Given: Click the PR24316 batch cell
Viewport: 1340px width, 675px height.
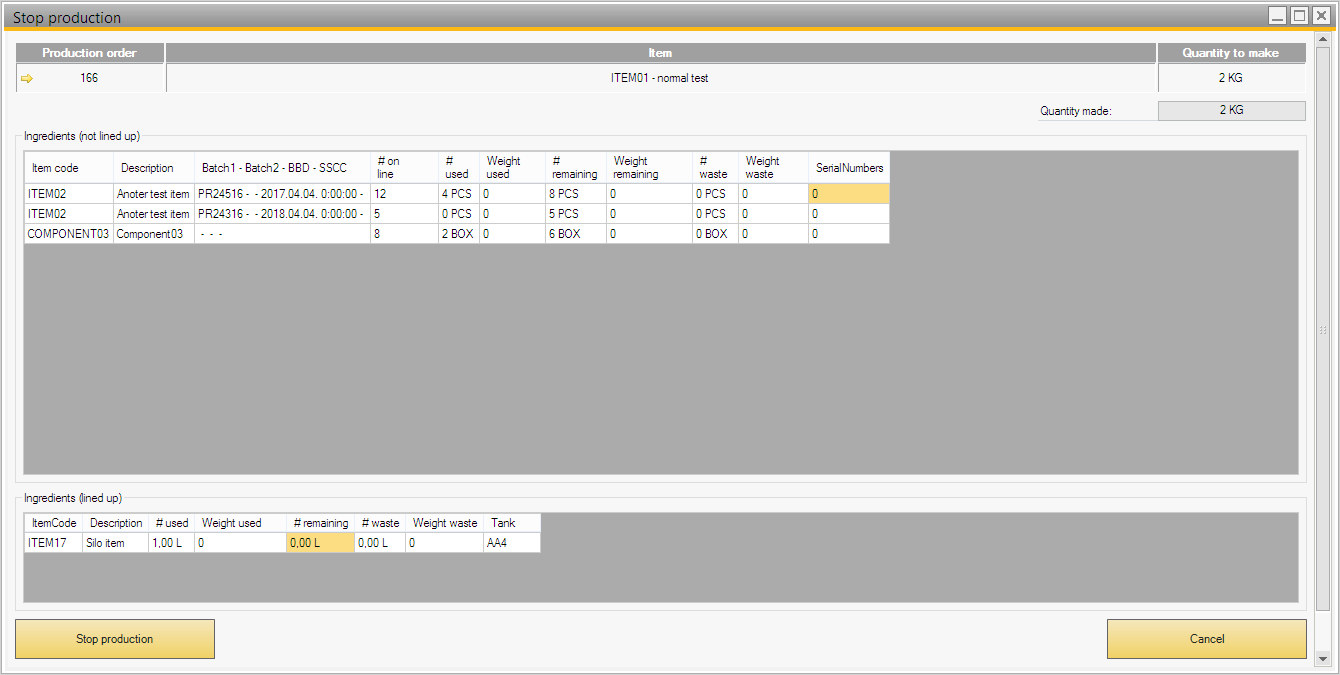Looking at the screenshot, I should click(x=281, y=214).
